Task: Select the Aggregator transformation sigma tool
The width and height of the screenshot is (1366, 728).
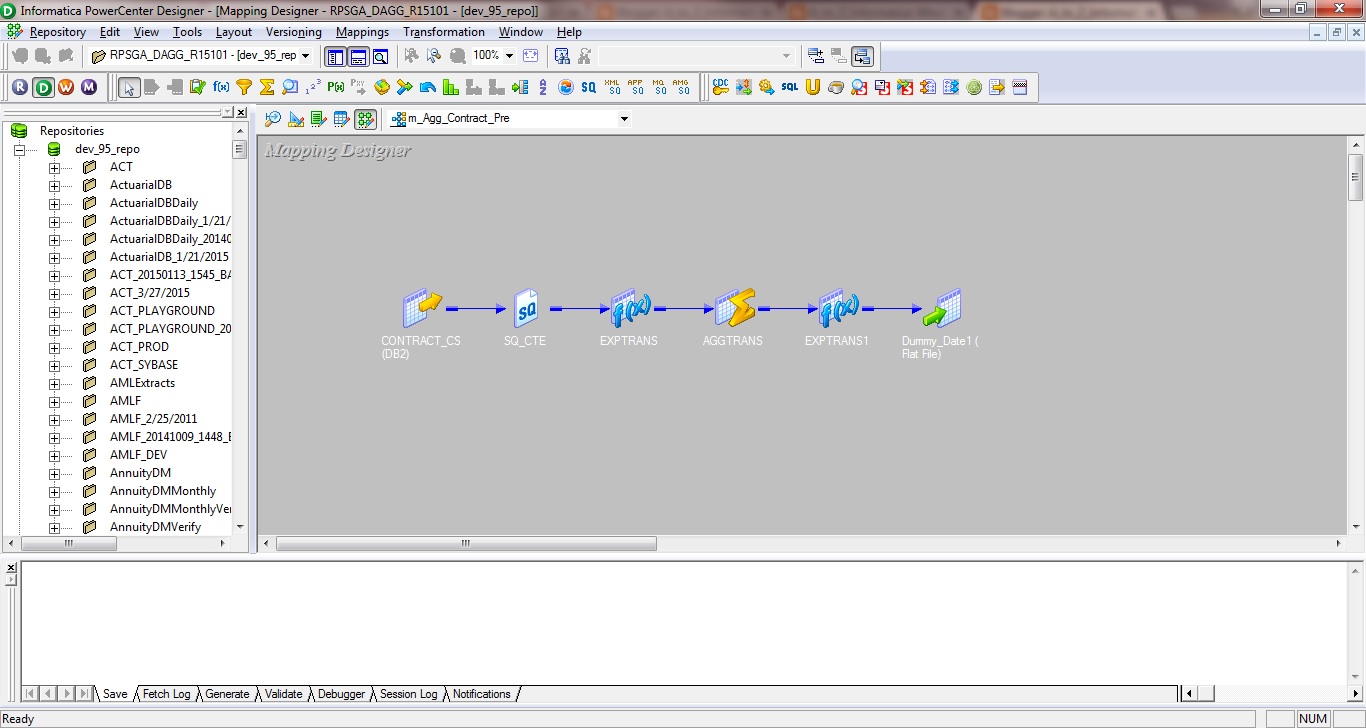Action: [269, 87]
